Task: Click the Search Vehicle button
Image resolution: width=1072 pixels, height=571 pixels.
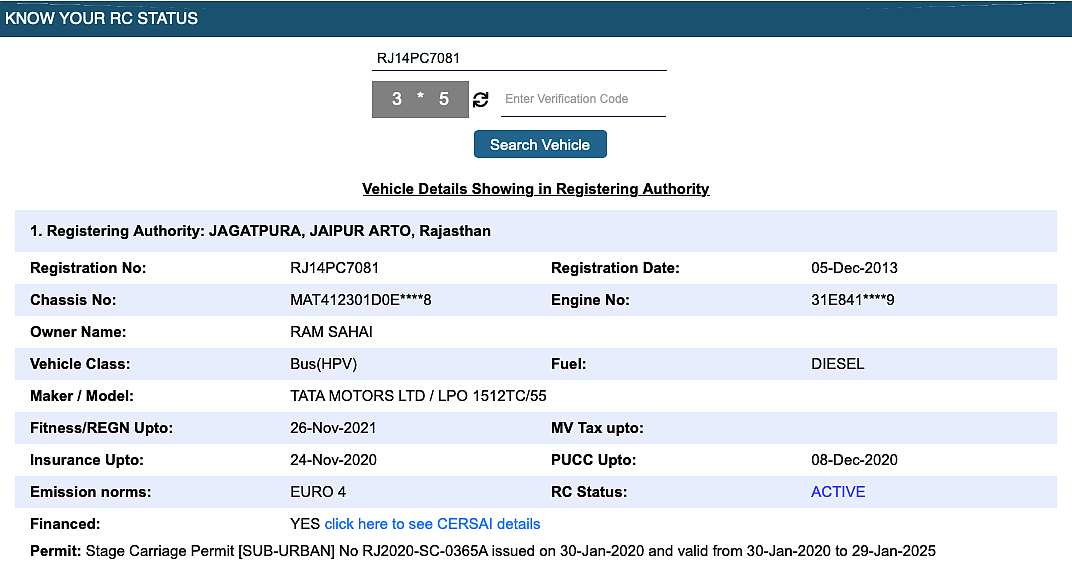Action: [540, 144]
